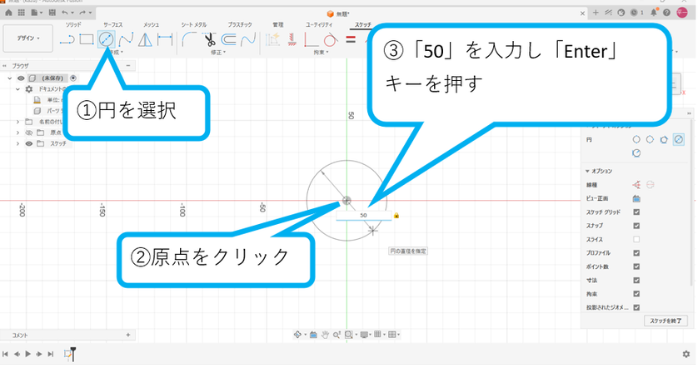This screenshot has height=365, width=698.
Task: Switch to the メッシュ tab
Action: (x=151, y=24)
